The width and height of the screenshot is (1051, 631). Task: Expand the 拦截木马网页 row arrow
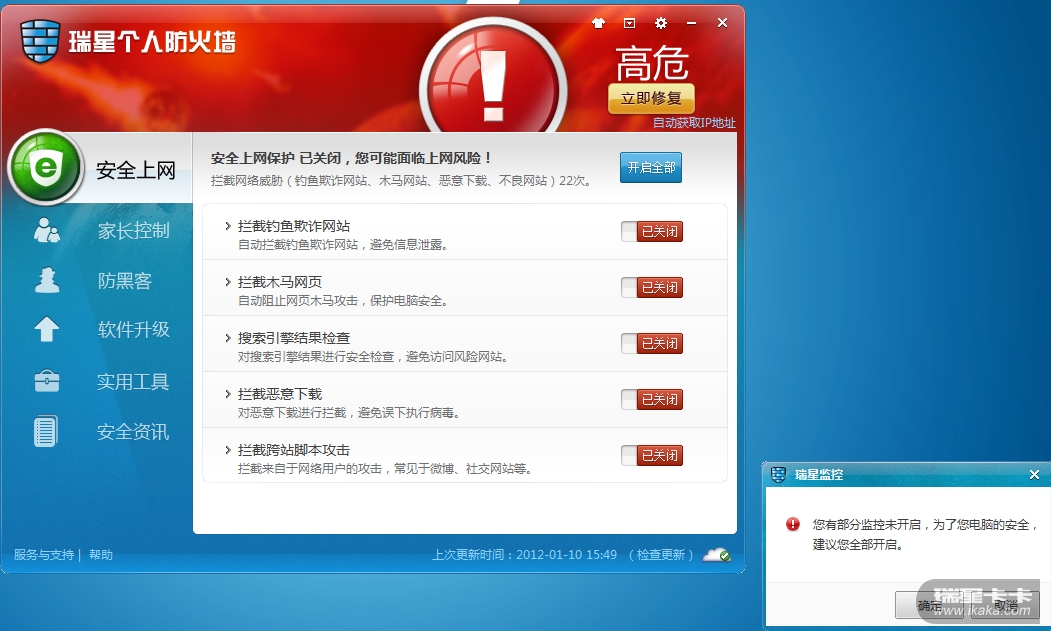[228, 282]
